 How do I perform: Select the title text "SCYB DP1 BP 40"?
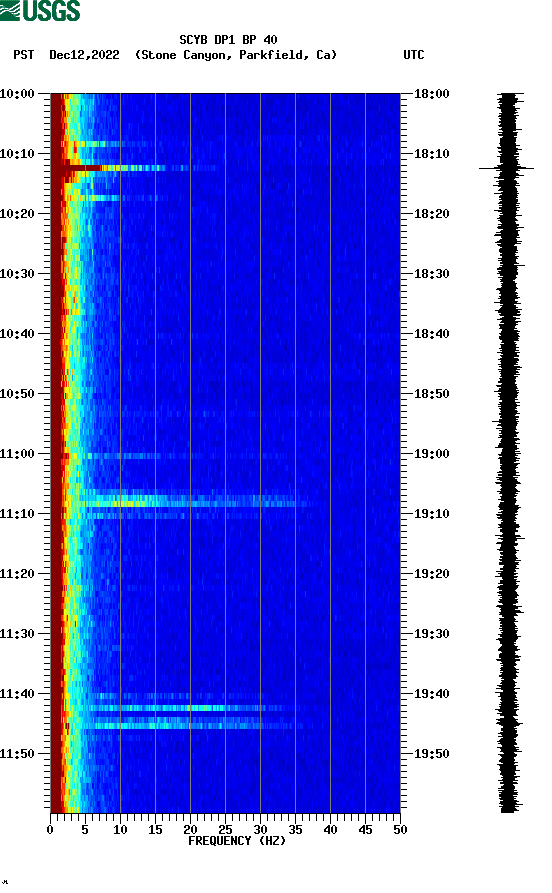(x=228, y=40)
